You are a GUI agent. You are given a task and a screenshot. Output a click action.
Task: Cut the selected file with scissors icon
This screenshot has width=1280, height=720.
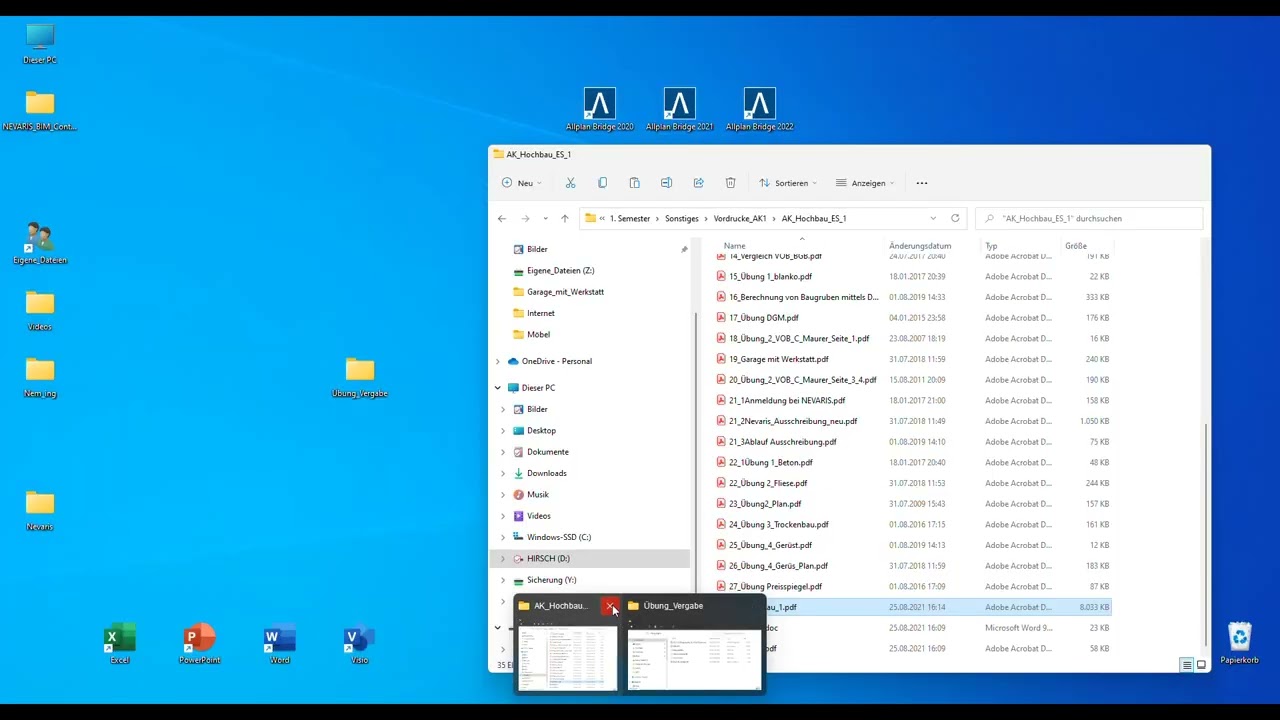coord(570,183)
